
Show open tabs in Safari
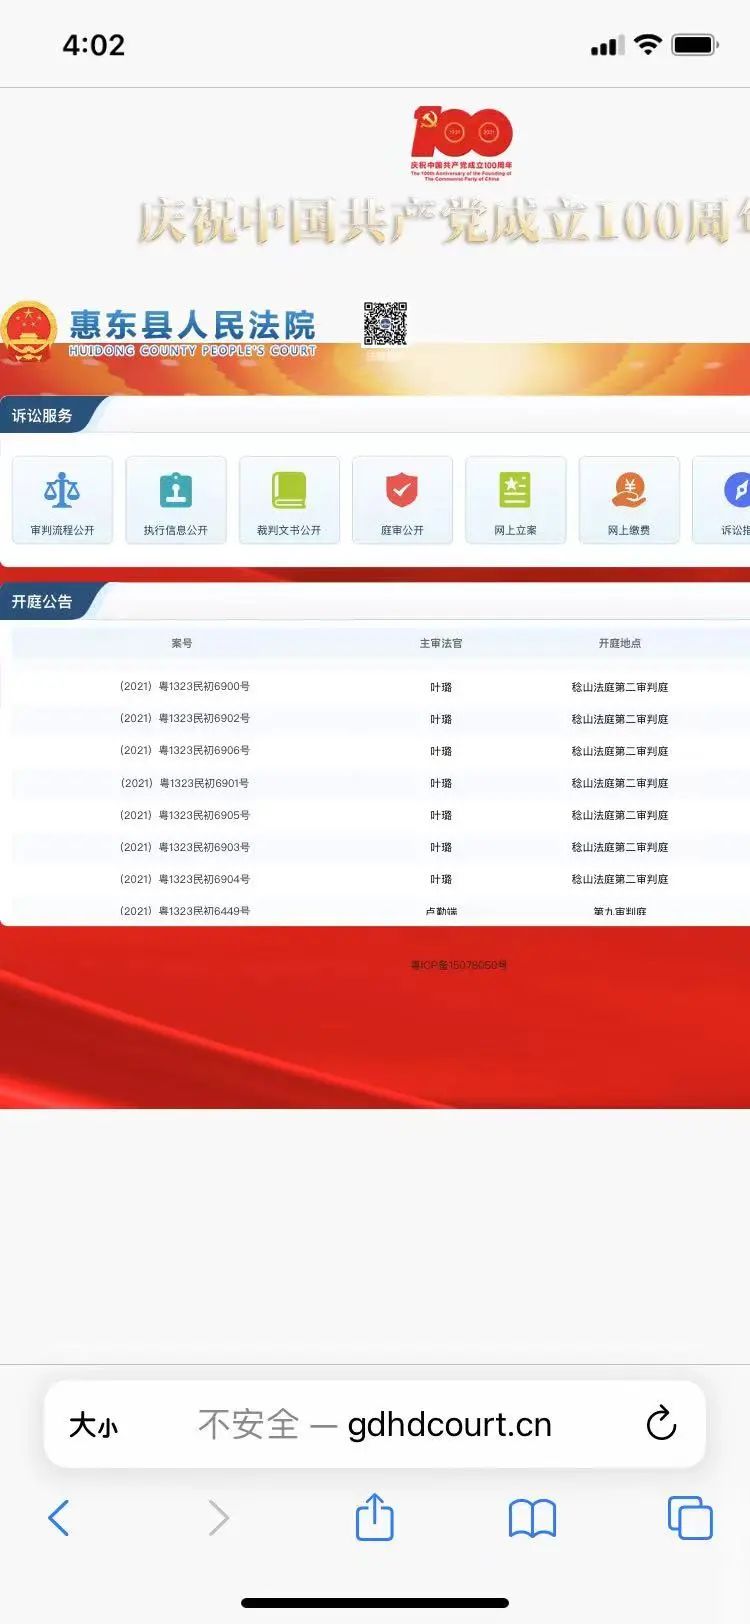tap(689, 1518)
